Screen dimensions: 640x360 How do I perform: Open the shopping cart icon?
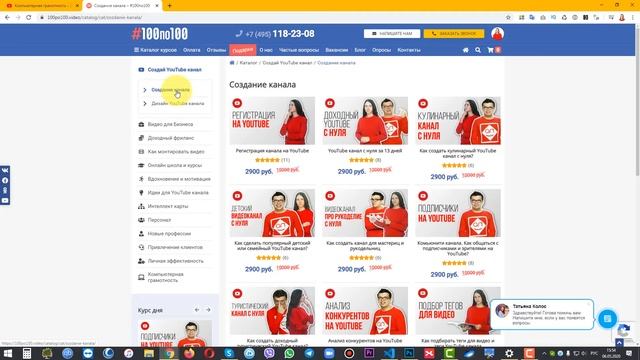pos(491,50)
